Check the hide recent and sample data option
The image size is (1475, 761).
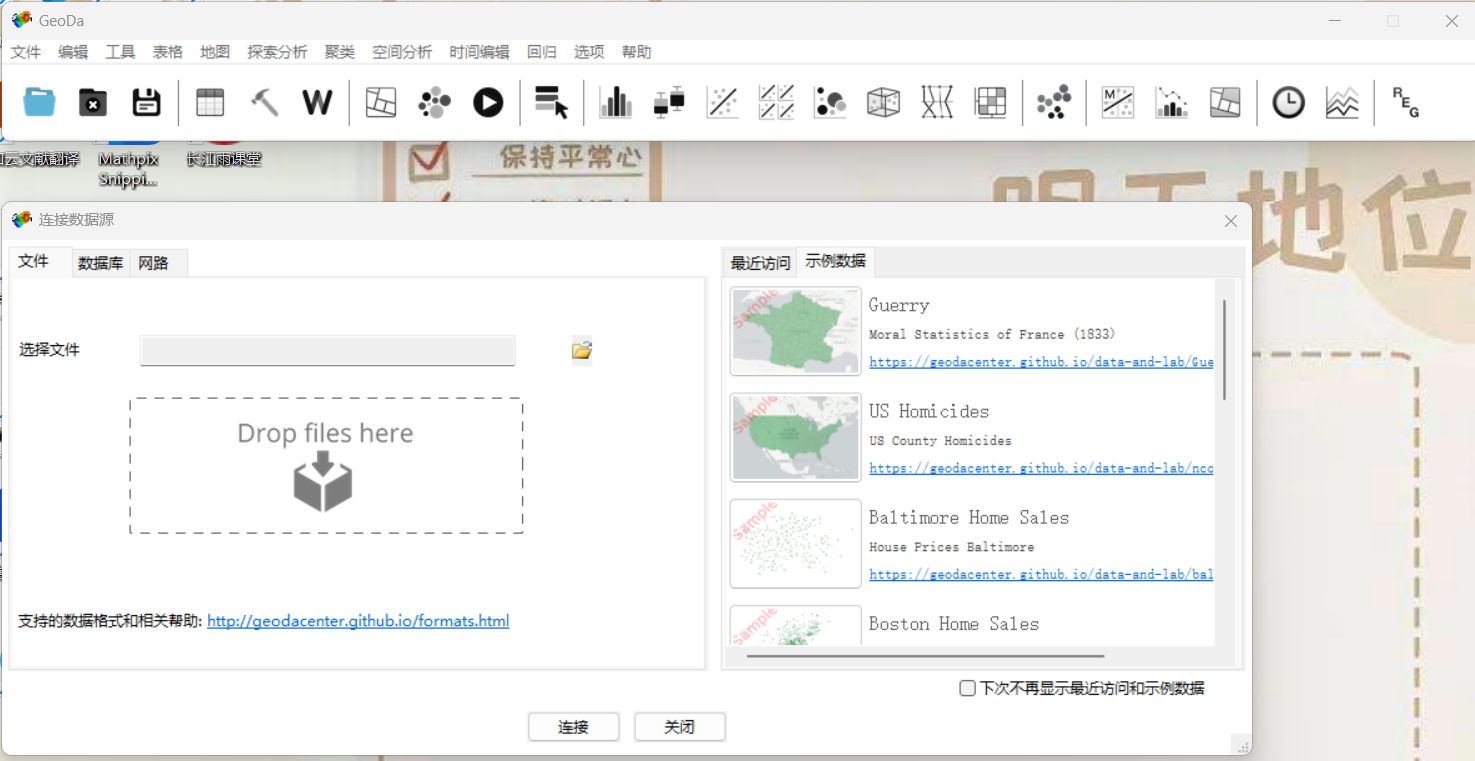pyautogui.click(x=967, y=688)
